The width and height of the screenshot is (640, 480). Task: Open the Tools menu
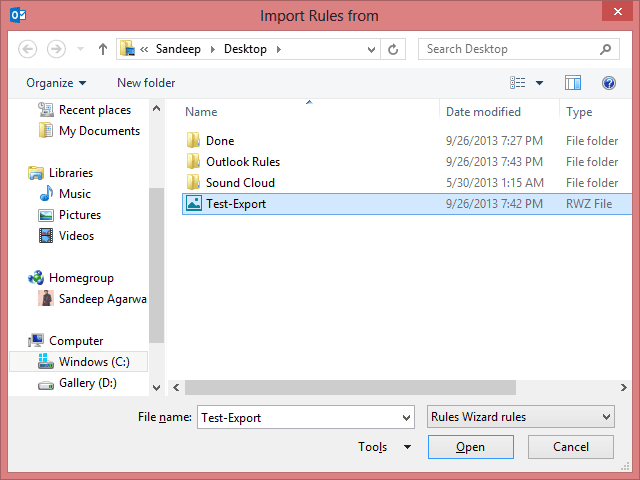point(384,447)
